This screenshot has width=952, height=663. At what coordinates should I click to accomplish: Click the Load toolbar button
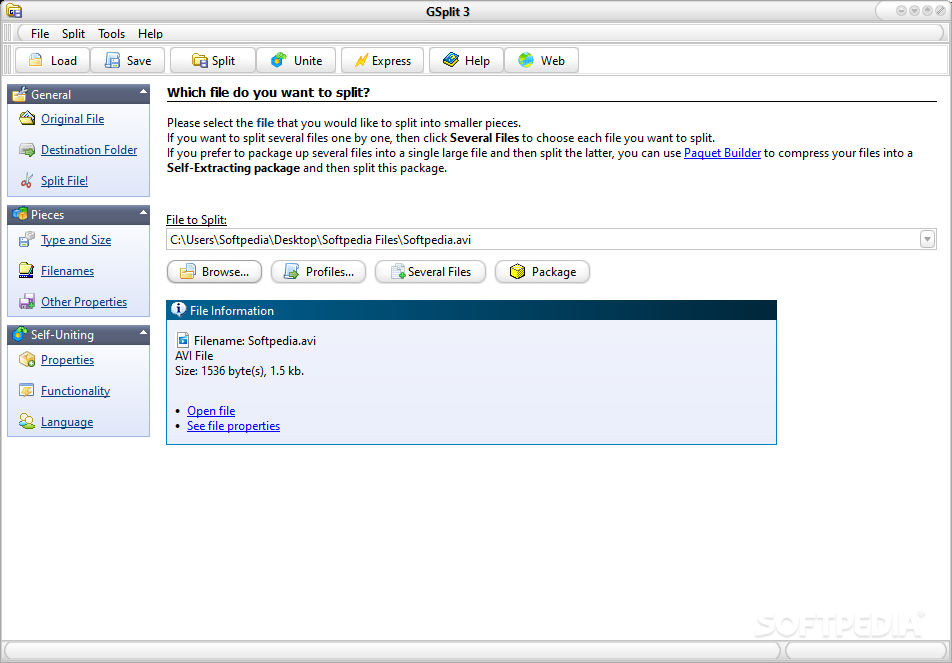coord(52,60)
